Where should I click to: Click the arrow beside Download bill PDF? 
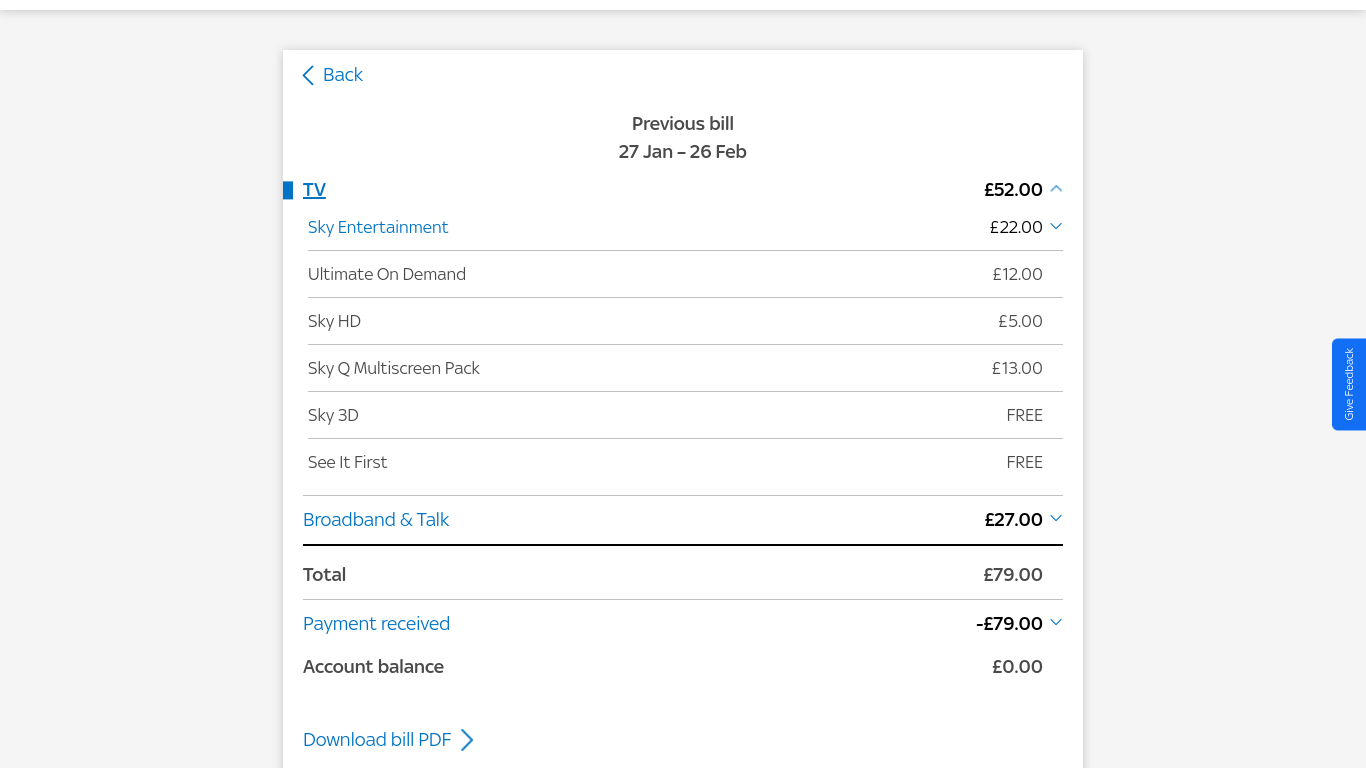pyautogui.click(x=467, y=740)
